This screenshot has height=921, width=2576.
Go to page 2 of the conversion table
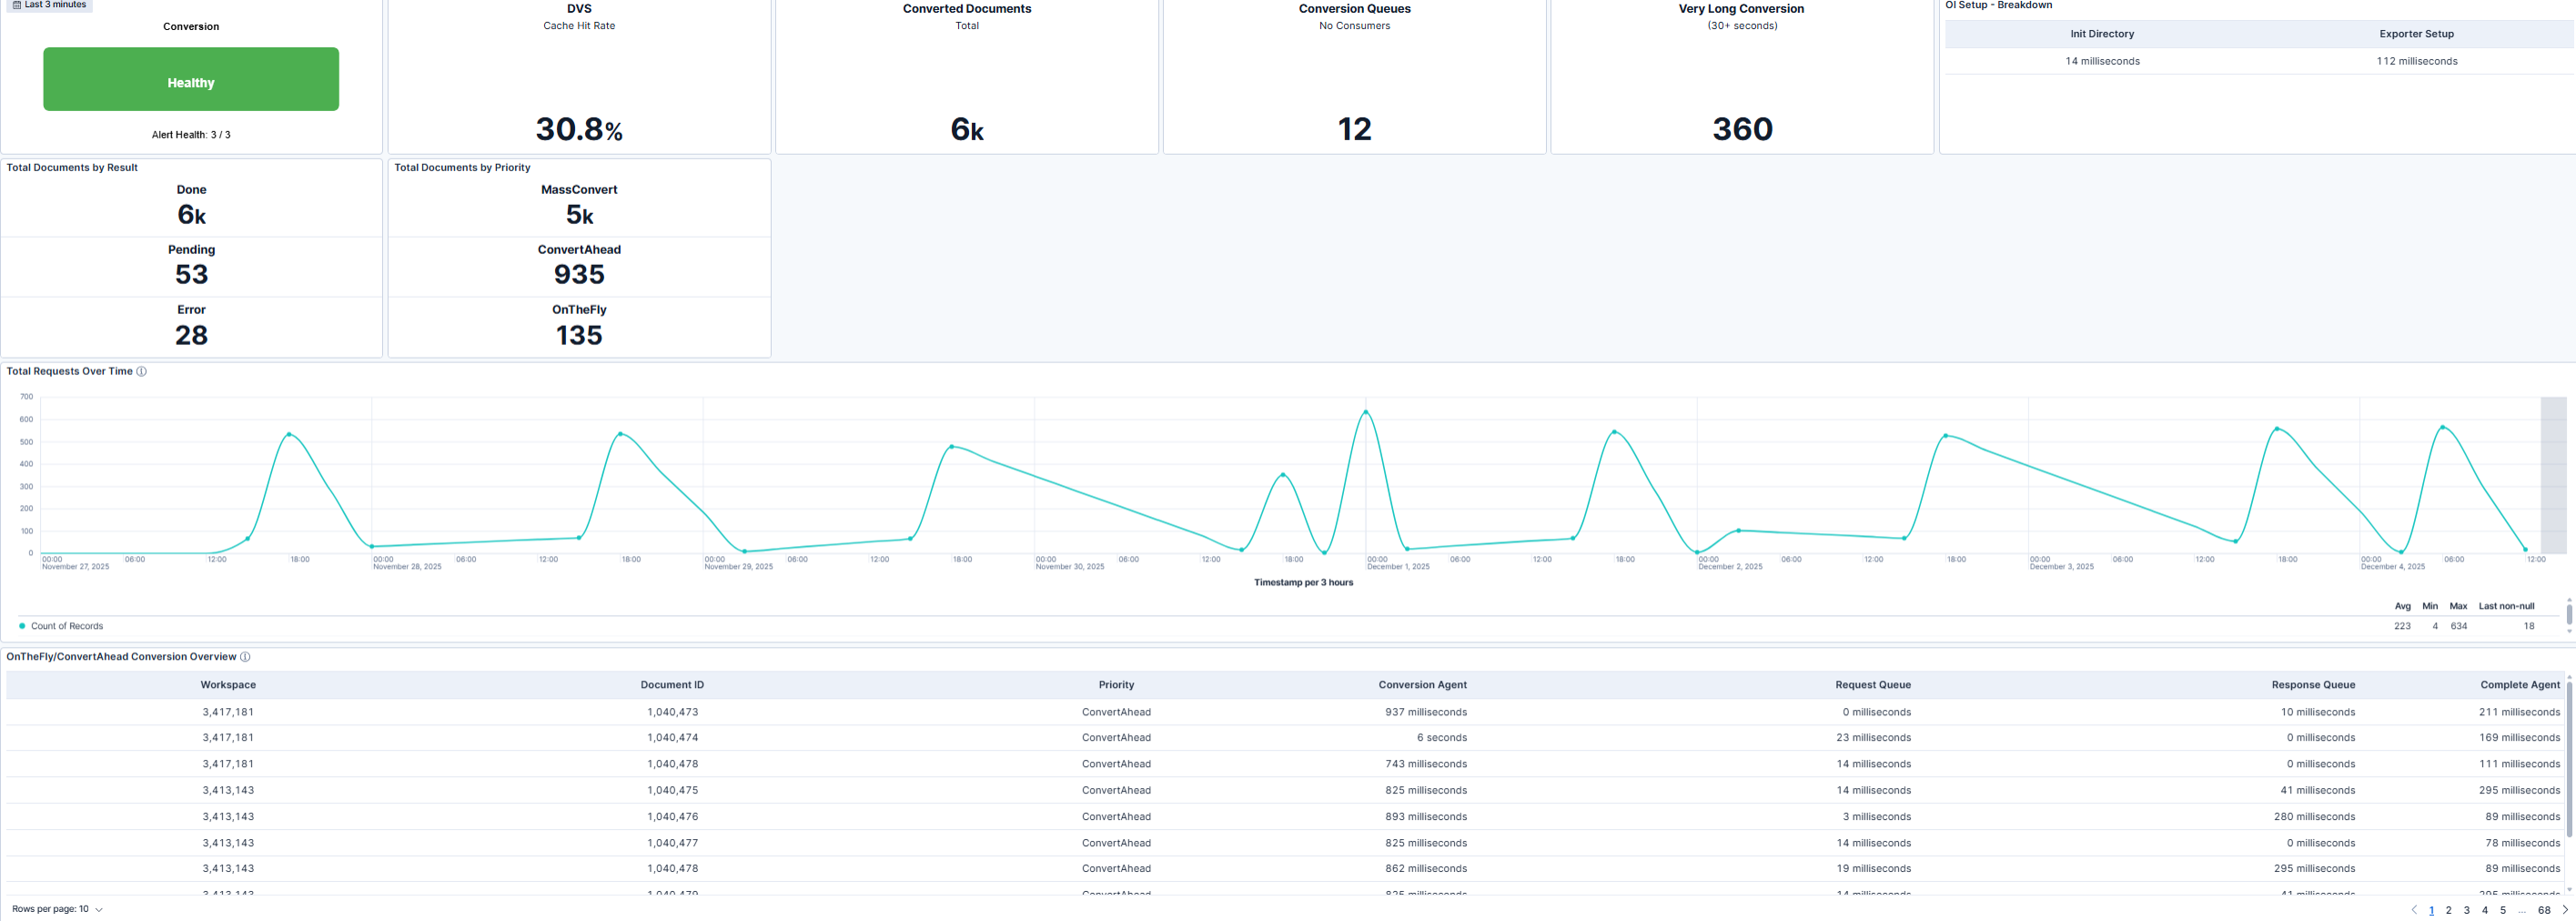2449,910
